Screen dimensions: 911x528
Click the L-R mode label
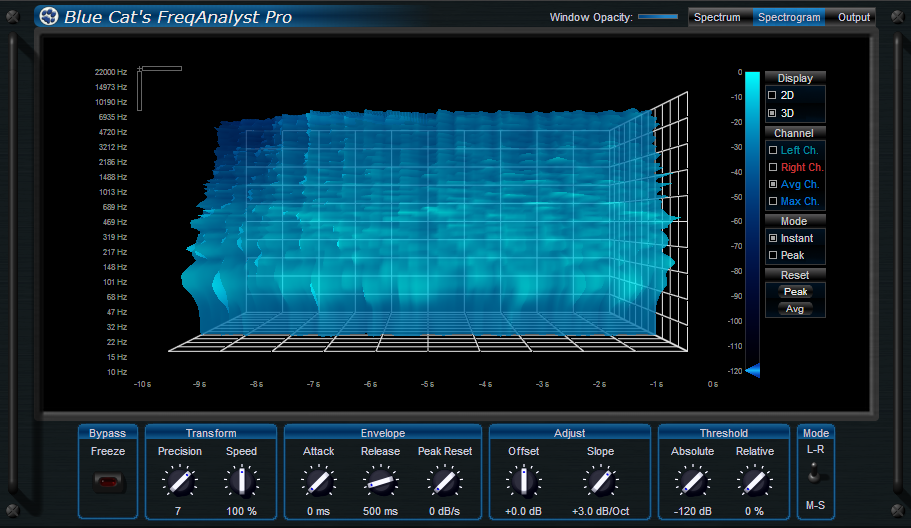815,450
